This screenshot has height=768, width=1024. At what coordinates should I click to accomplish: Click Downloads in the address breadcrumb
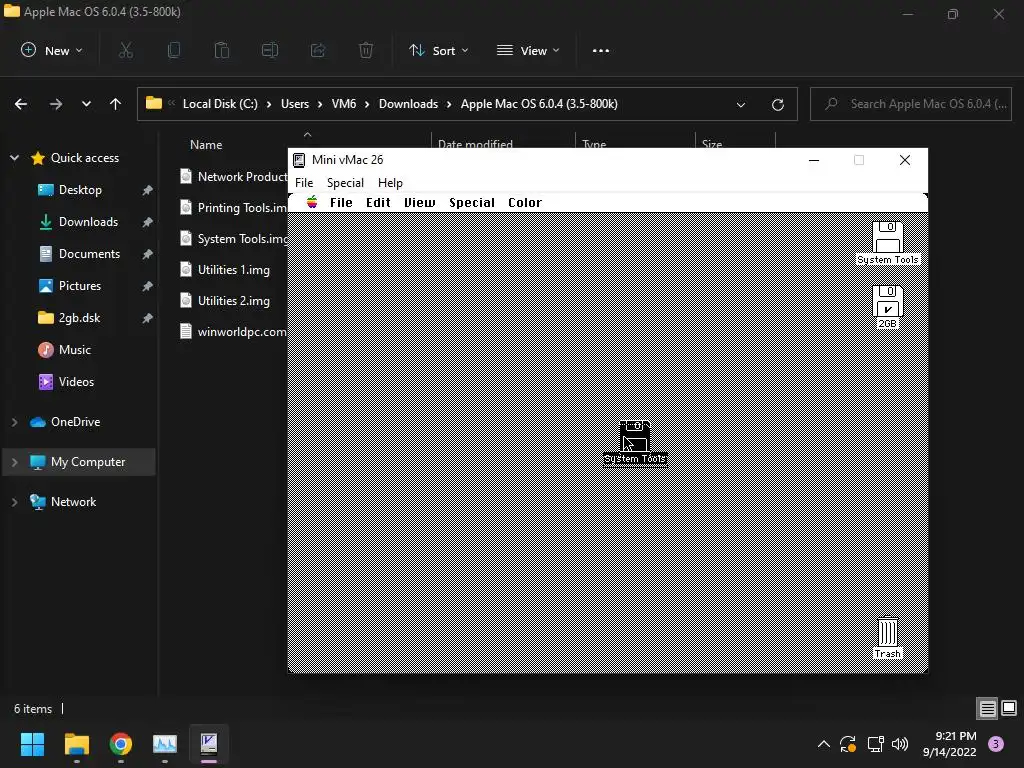coord(408,104)
